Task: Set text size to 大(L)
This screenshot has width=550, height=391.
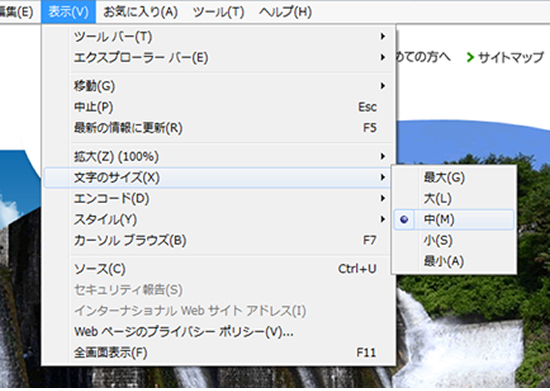Action: [454, 198]
